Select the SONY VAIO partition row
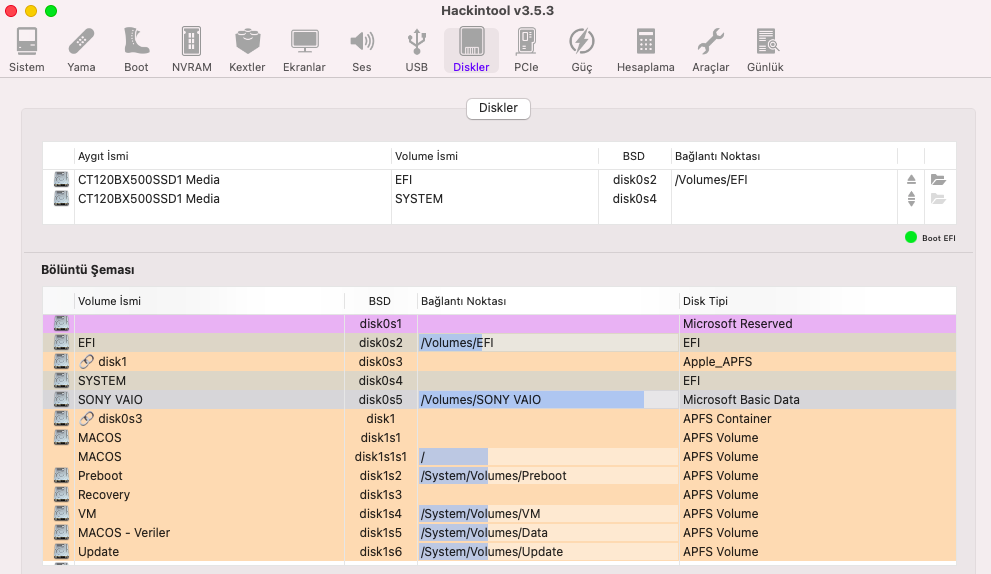This screenshot has height=574, width=991. 200,400
